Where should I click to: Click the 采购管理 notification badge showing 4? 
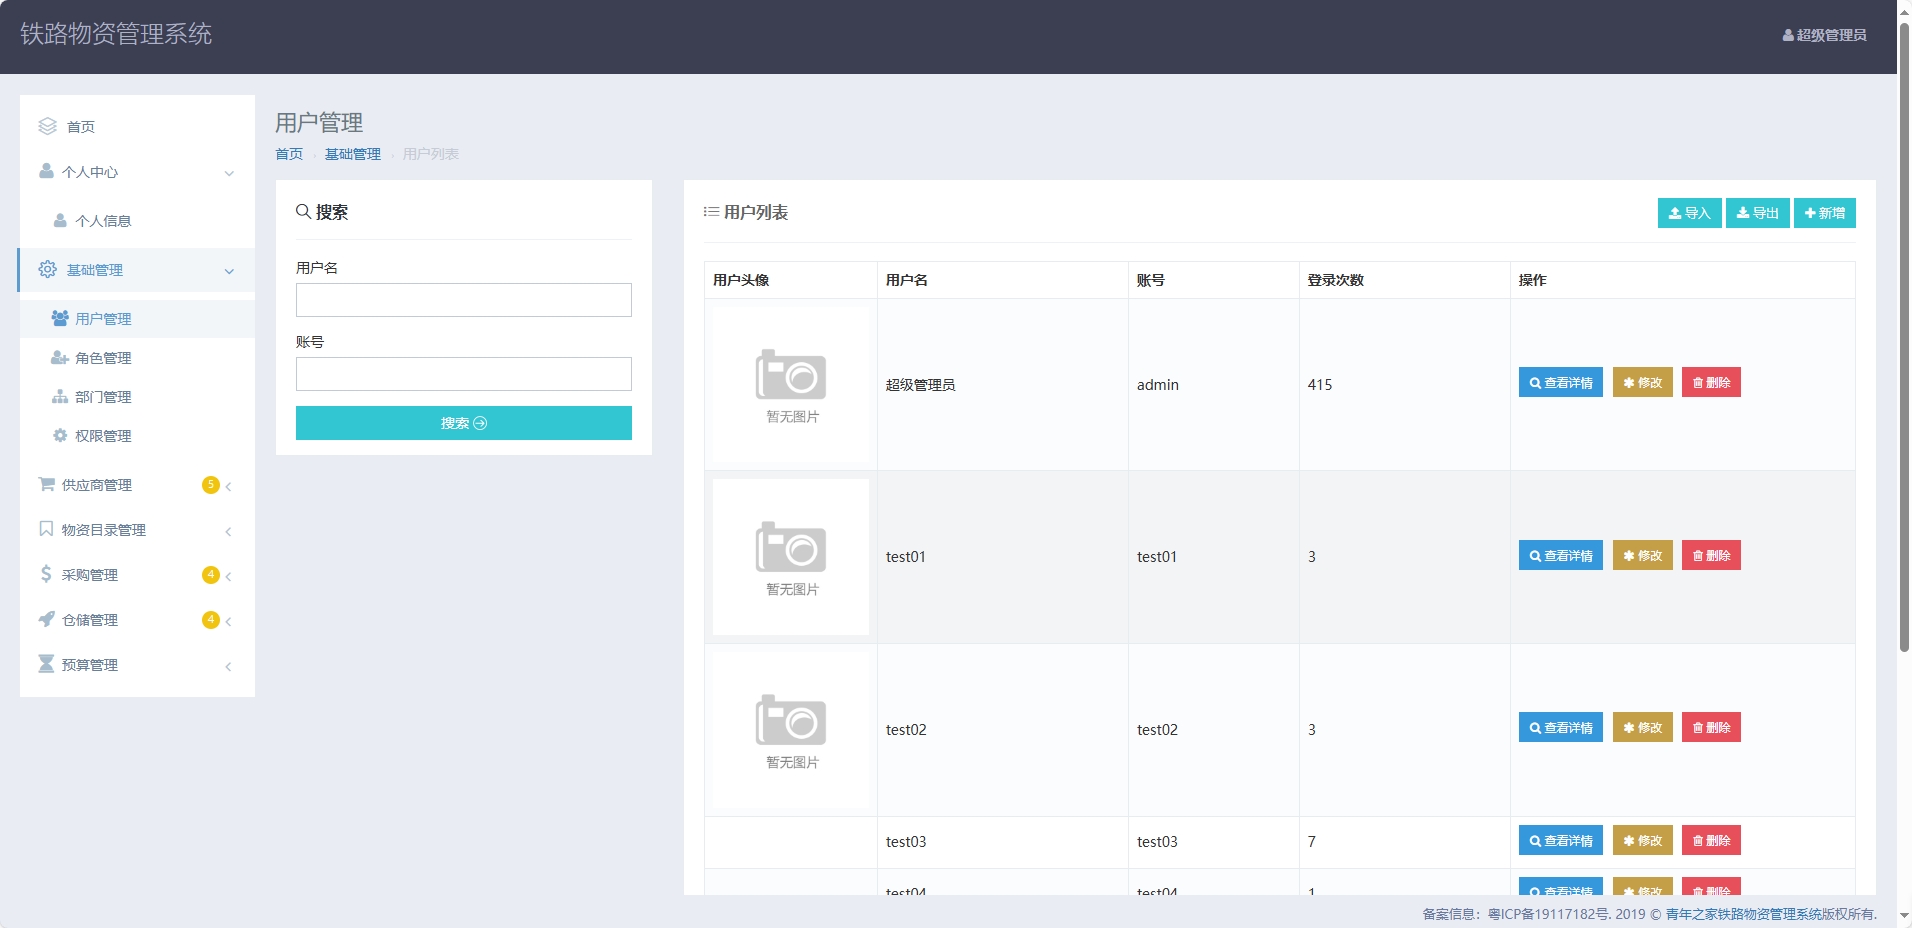pyautogui.click(x=210, y=575)
